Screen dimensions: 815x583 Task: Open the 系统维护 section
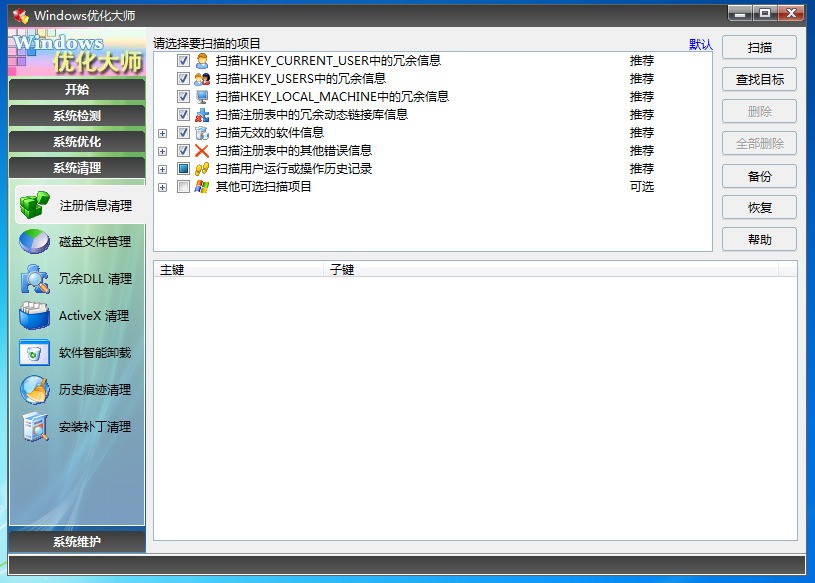click(77, 541)
